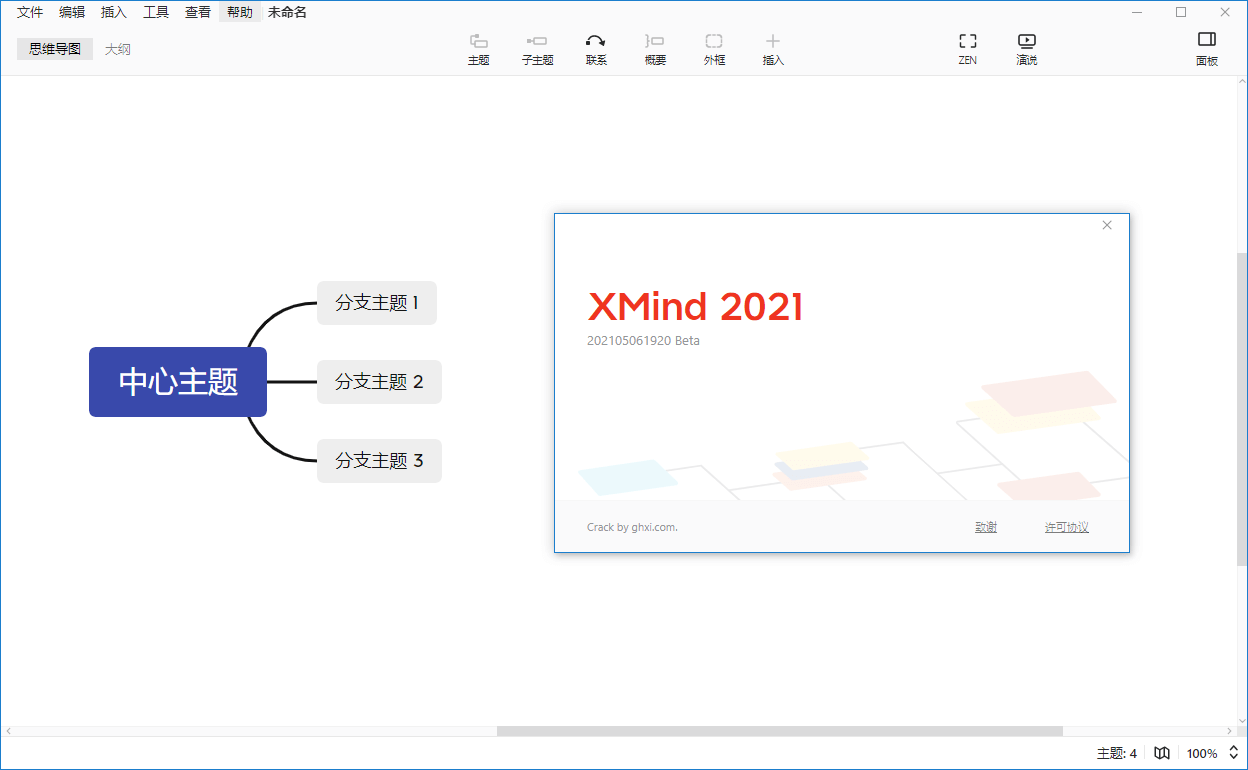The width and height of the screenshot is (1248, 770).
Task: Open the 帮助 menu
Action: [x=240, y=12]
